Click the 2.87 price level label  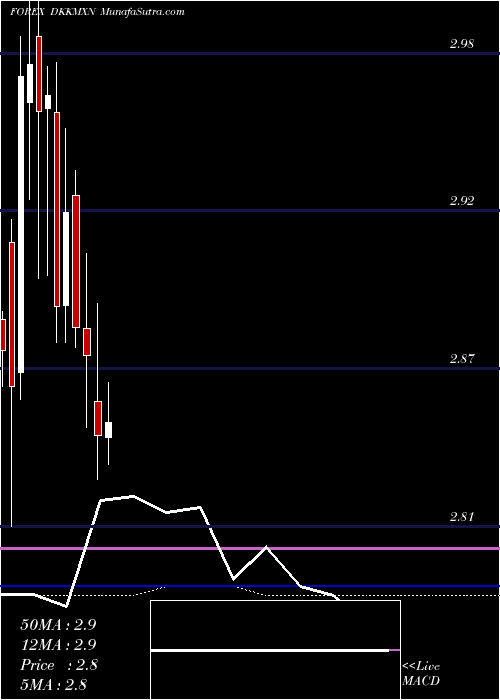(461, 358)
